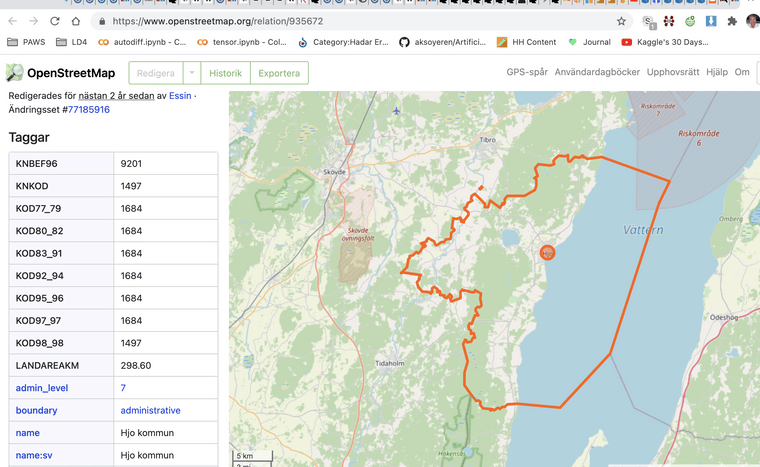760x467 pixels.
Task: Click the orange marker icon on the map
Action: pyautogui.click(x=547, y=253)
